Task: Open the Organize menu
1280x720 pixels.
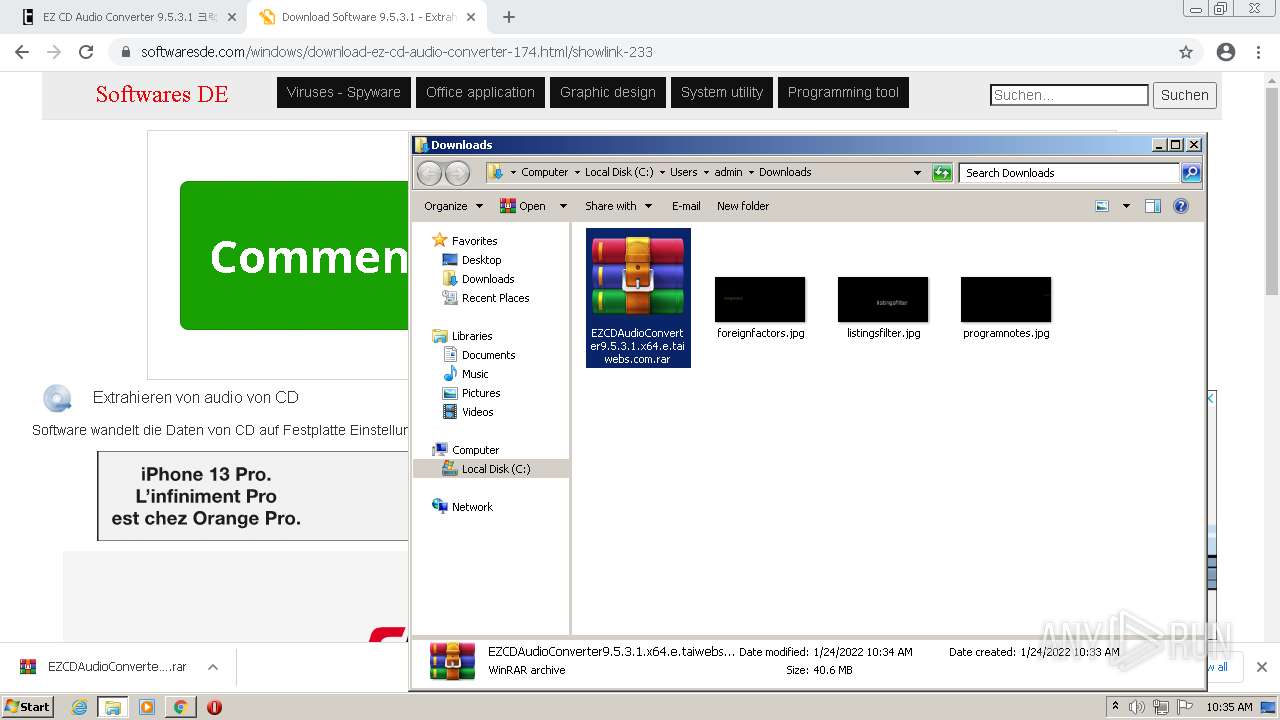Action: click(453, 206)
